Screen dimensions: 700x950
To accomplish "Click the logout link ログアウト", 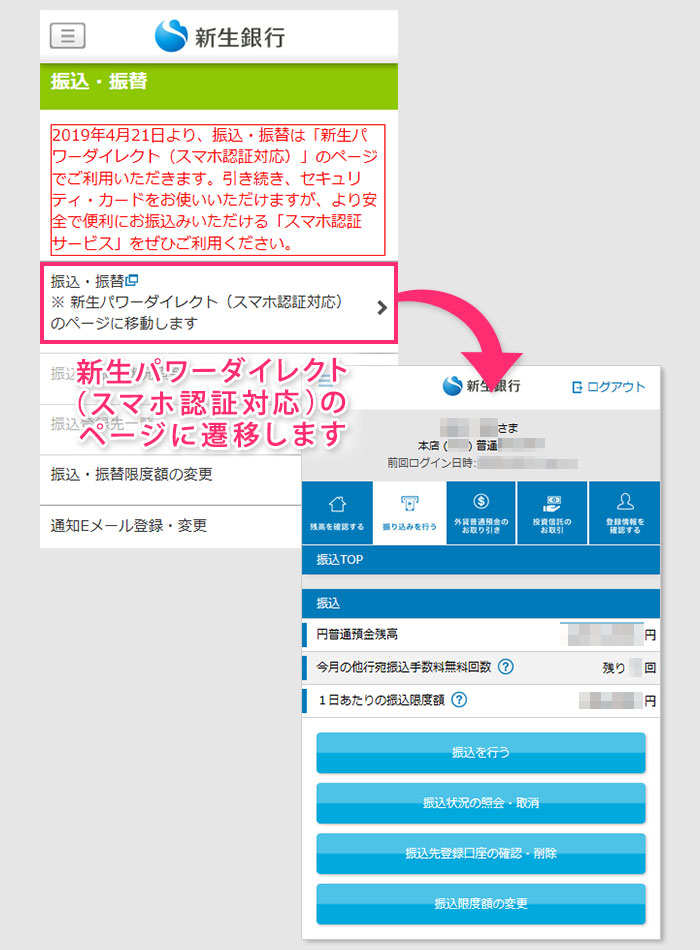I will [x=608, y=387].
